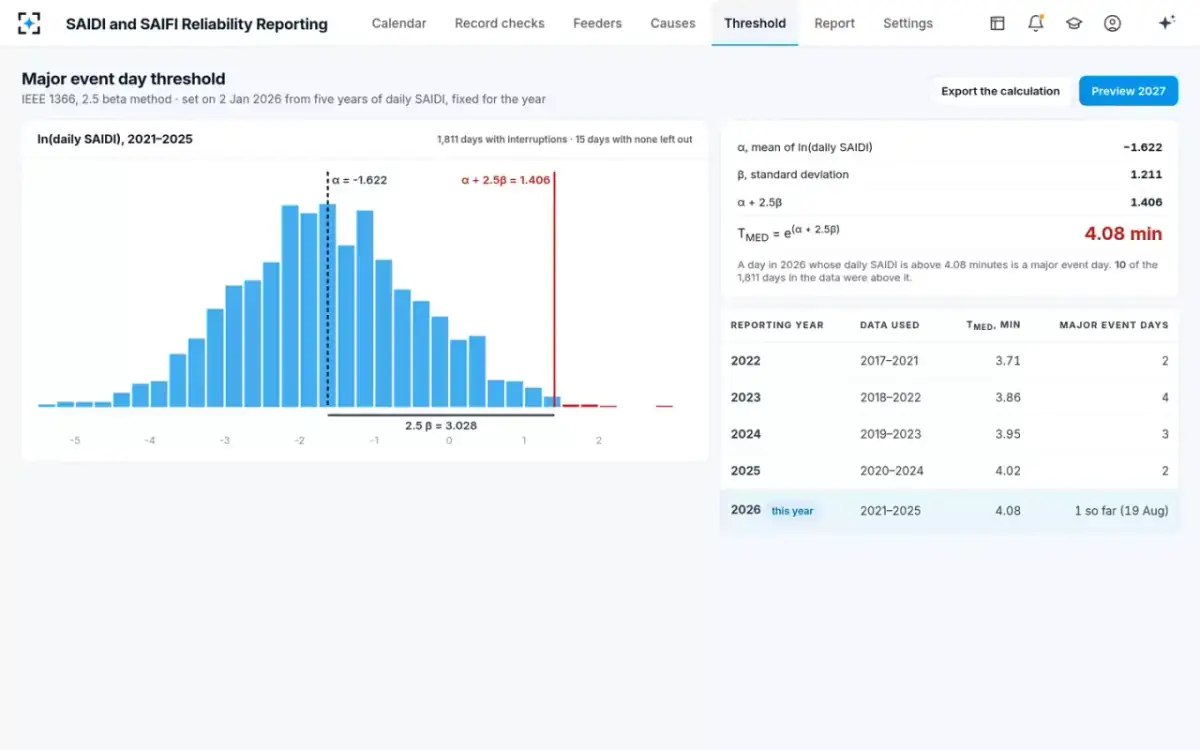This screenshot has height=750, width=1200.
Task: Select the 2025 reporting year row
Action: 949,471
